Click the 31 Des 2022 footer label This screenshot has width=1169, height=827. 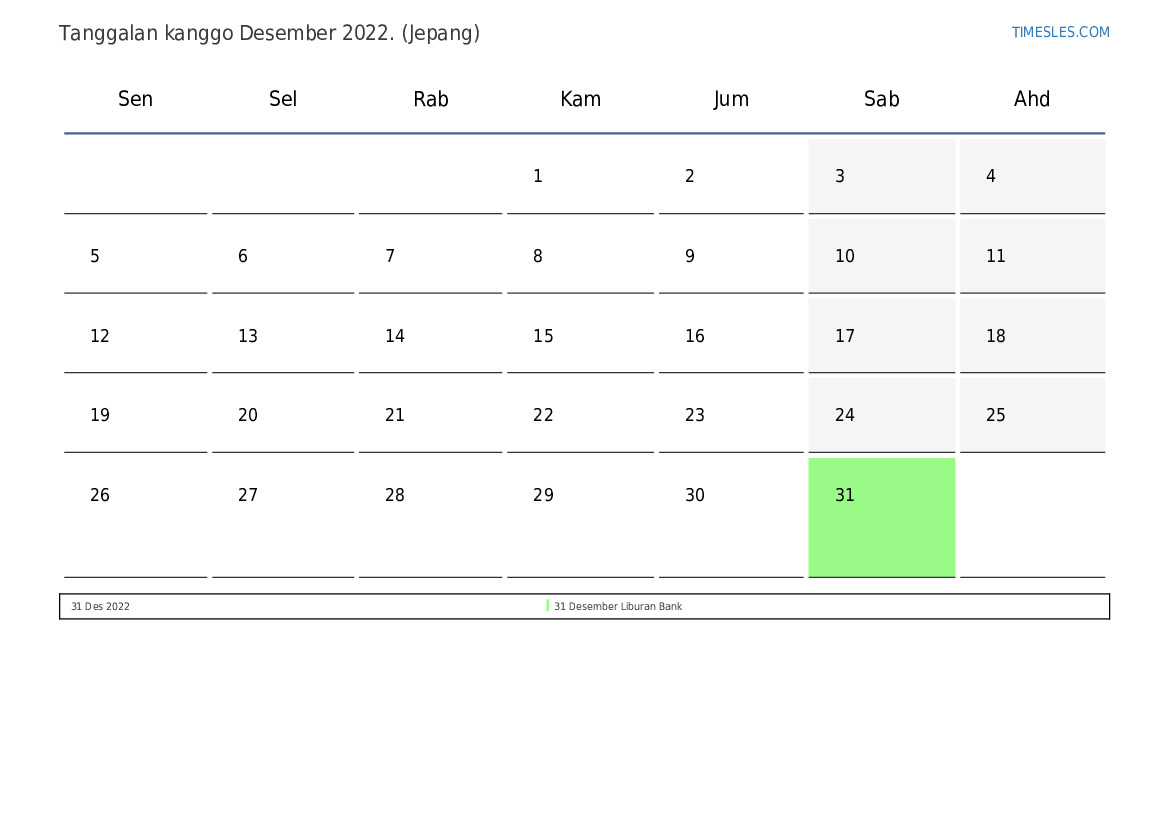(x=100, y=607)
